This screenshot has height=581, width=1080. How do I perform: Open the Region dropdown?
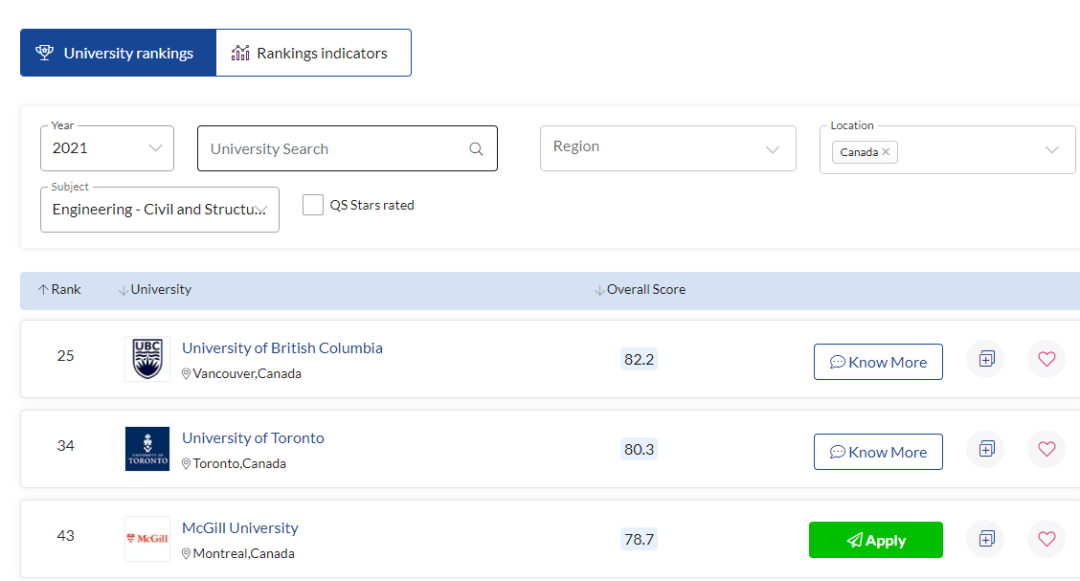point(668,148)
